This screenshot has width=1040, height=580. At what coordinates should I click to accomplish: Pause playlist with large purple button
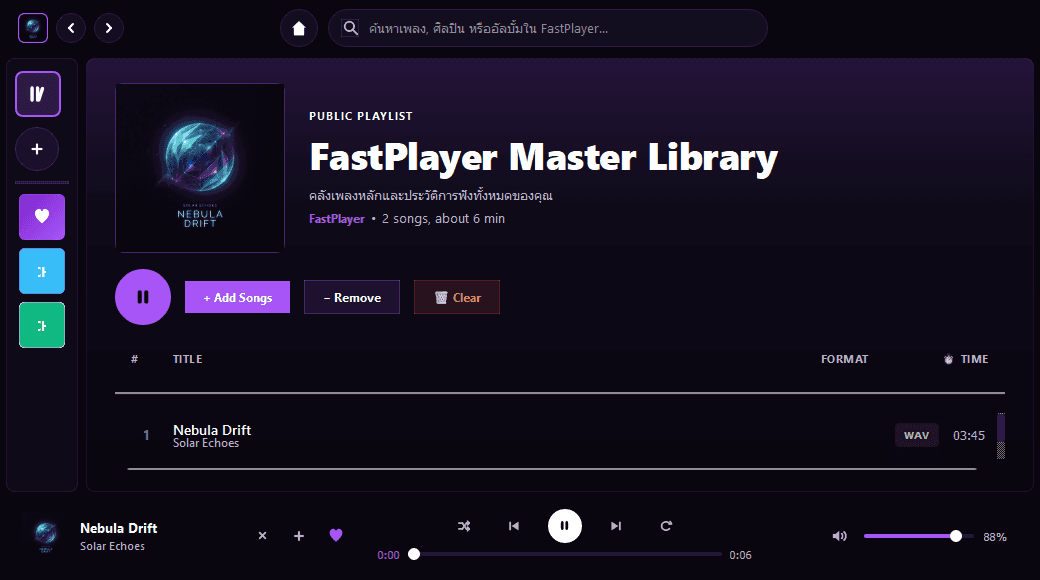(143, 297)
